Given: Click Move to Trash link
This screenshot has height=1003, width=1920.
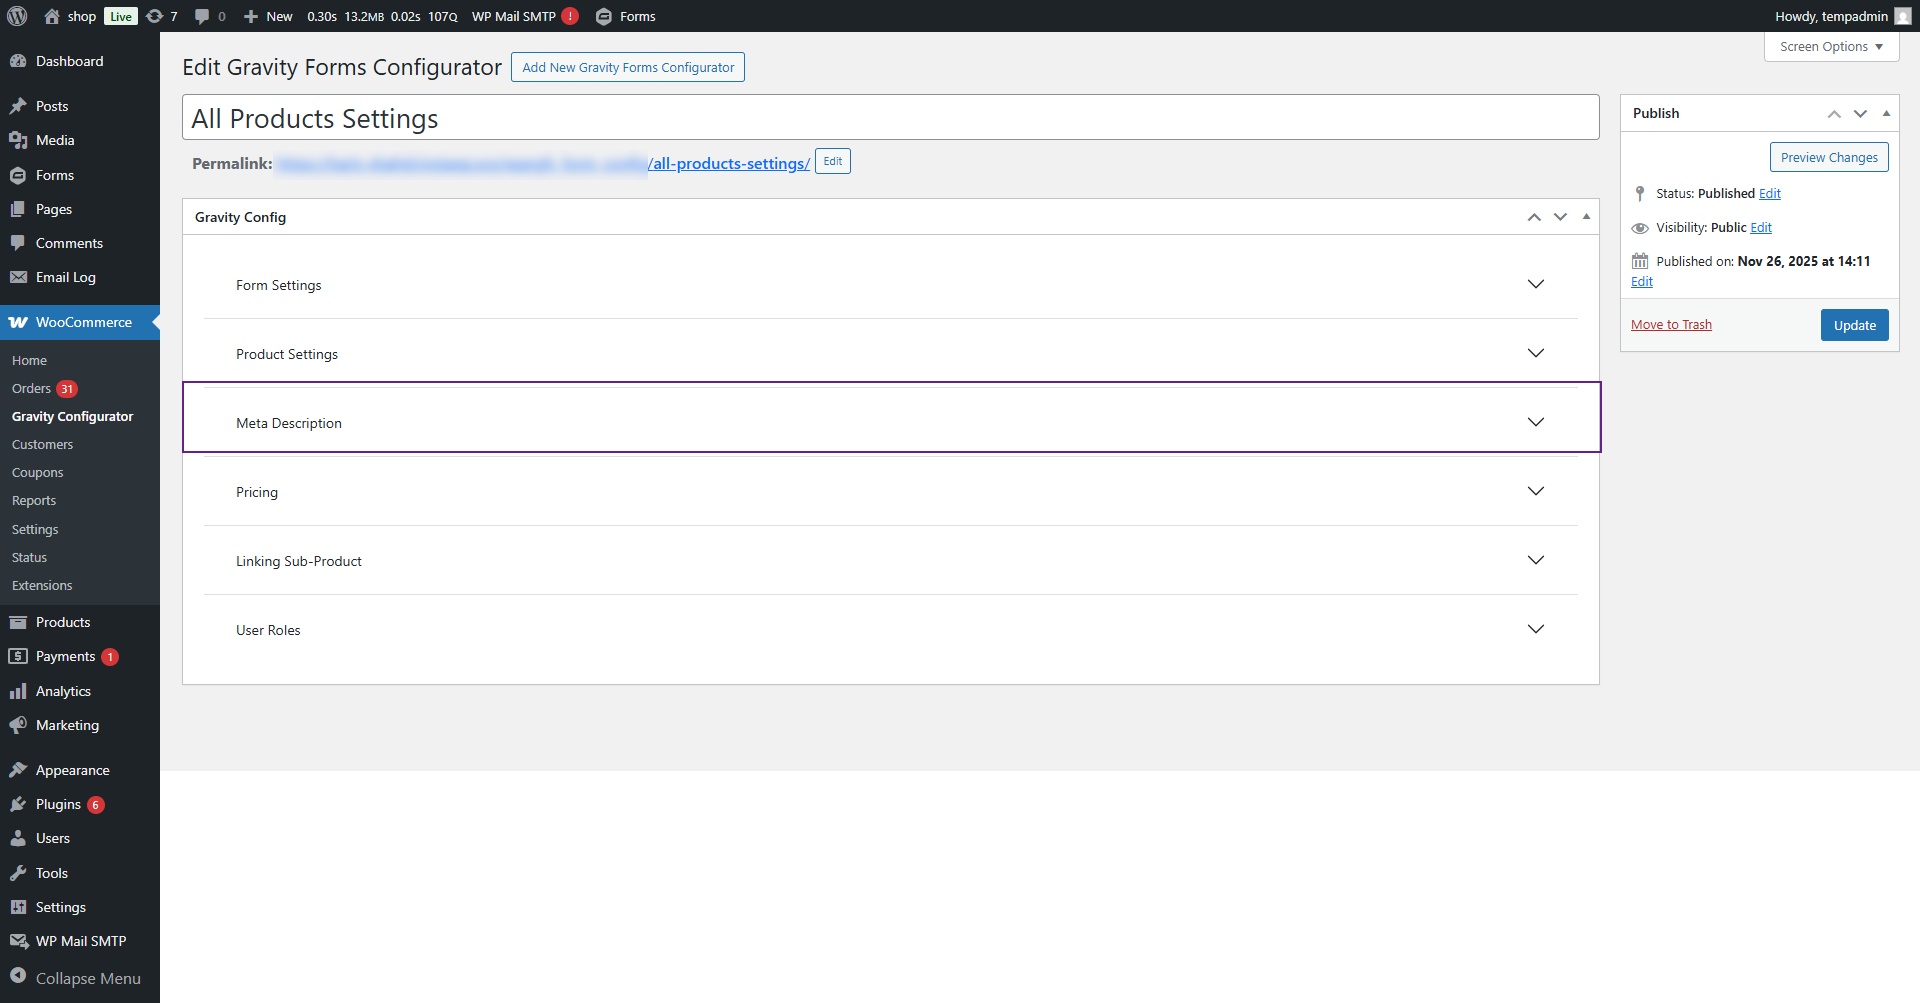Looking at the screenshot, I should click(1671, 324).
